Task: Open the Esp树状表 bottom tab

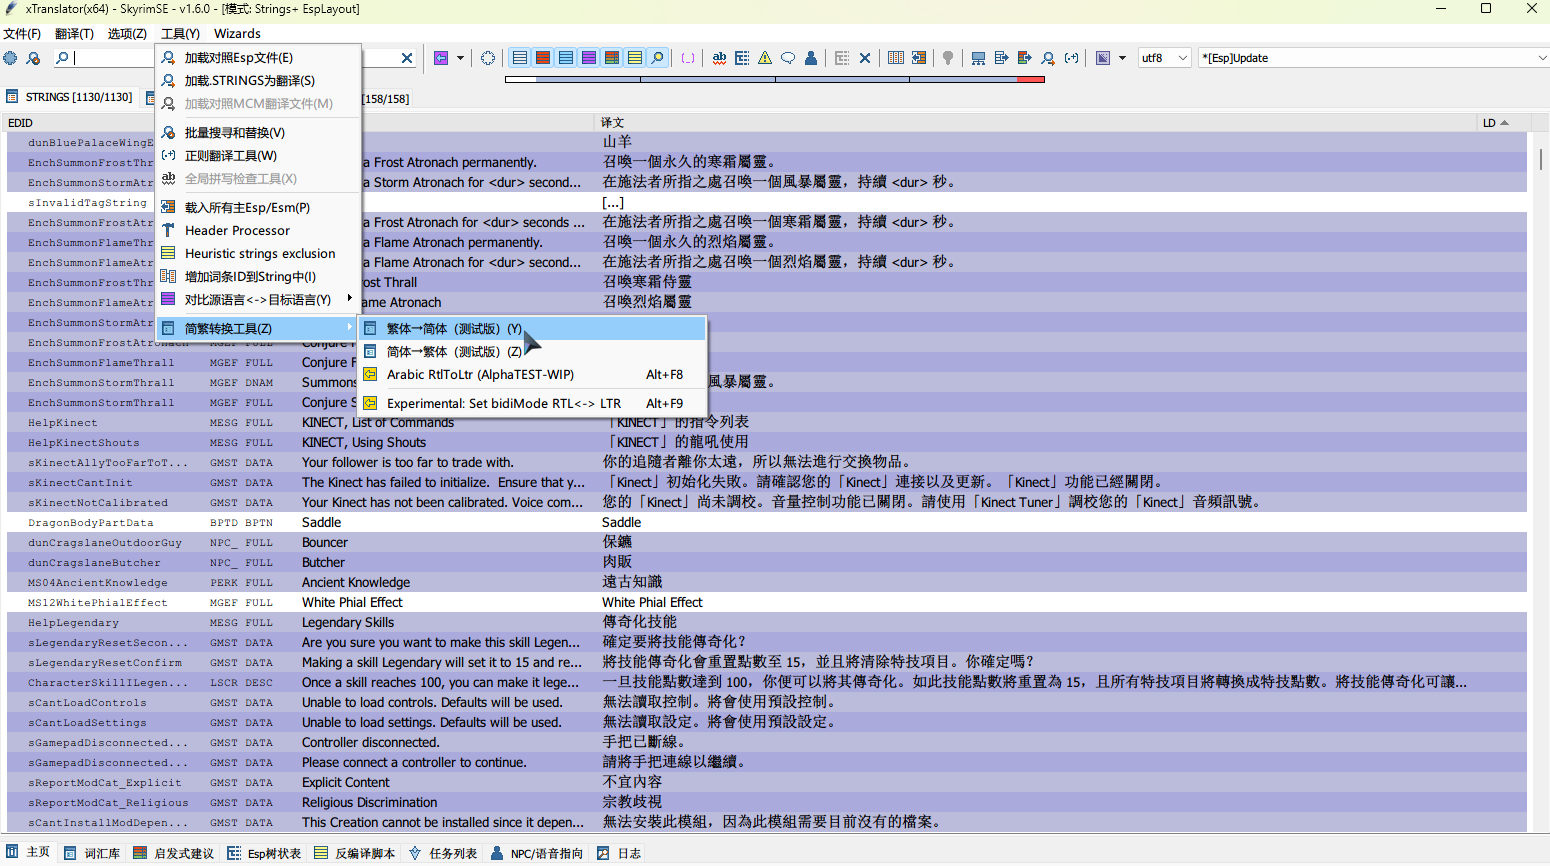Action: click(x=264, y=853)
